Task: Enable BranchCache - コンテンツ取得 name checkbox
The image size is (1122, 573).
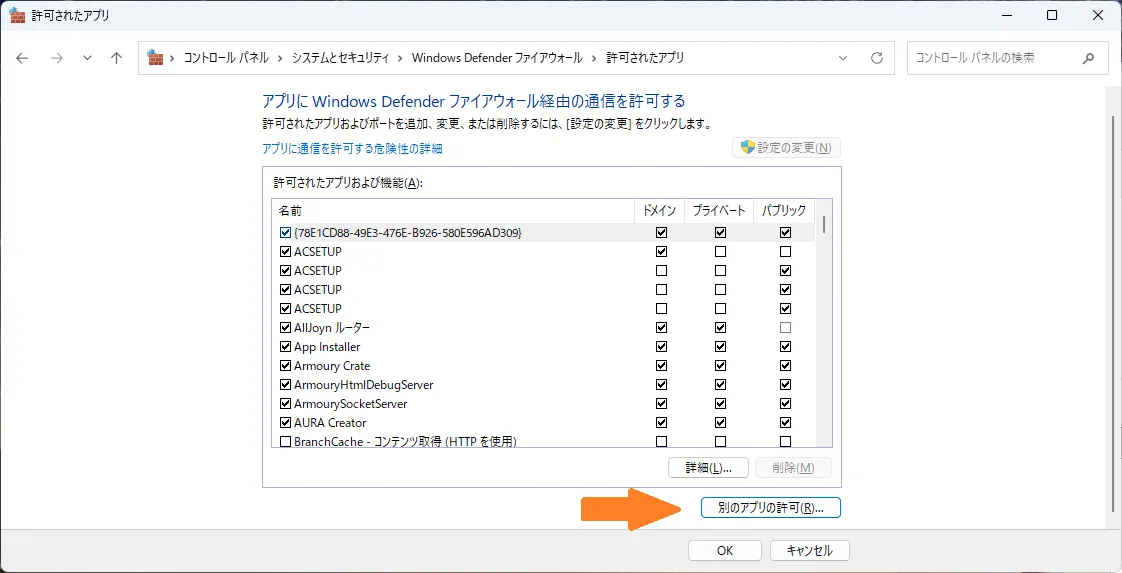Action: click(286, 441)
